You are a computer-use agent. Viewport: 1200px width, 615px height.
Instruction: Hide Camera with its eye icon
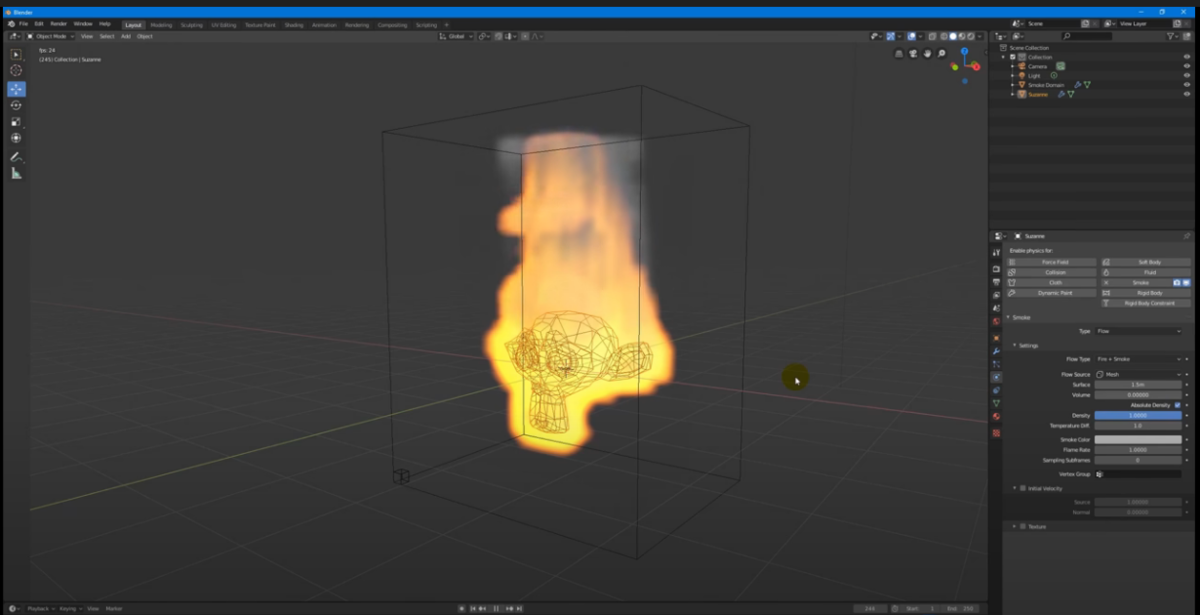point(1187,66)
